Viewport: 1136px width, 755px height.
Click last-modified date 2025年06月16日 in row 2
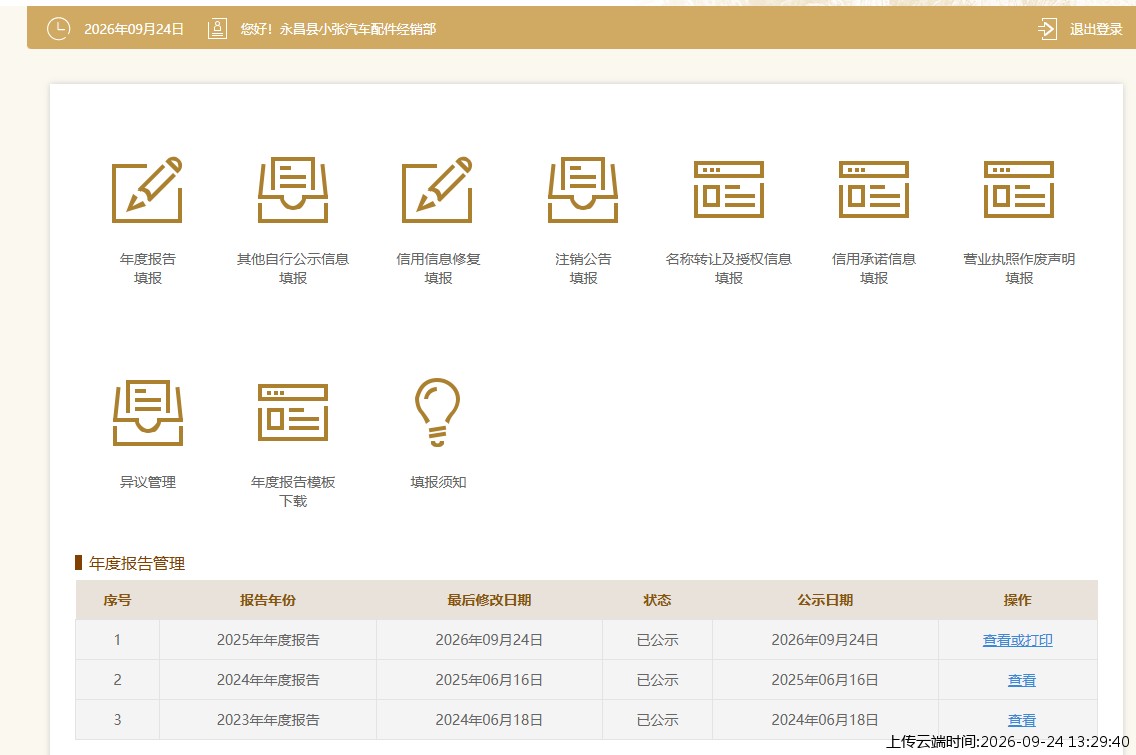(489, 680)
